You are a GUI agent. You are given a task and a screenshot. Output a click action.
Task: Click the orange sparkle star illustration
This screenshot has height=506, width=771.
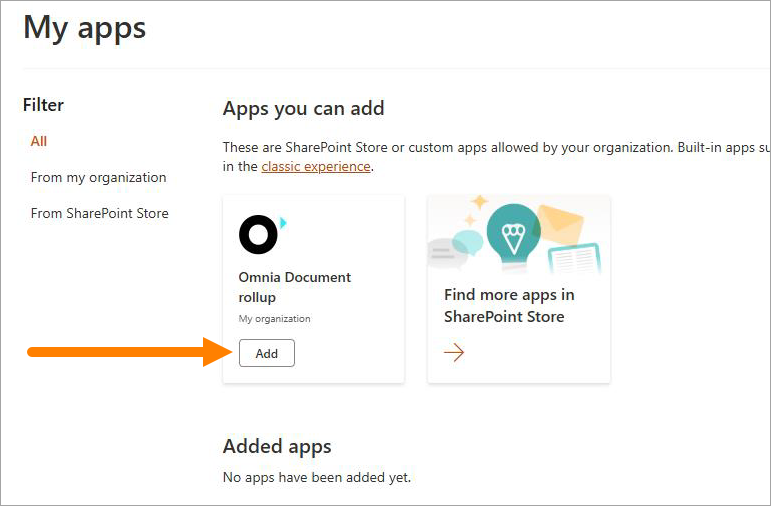point(479,201)
